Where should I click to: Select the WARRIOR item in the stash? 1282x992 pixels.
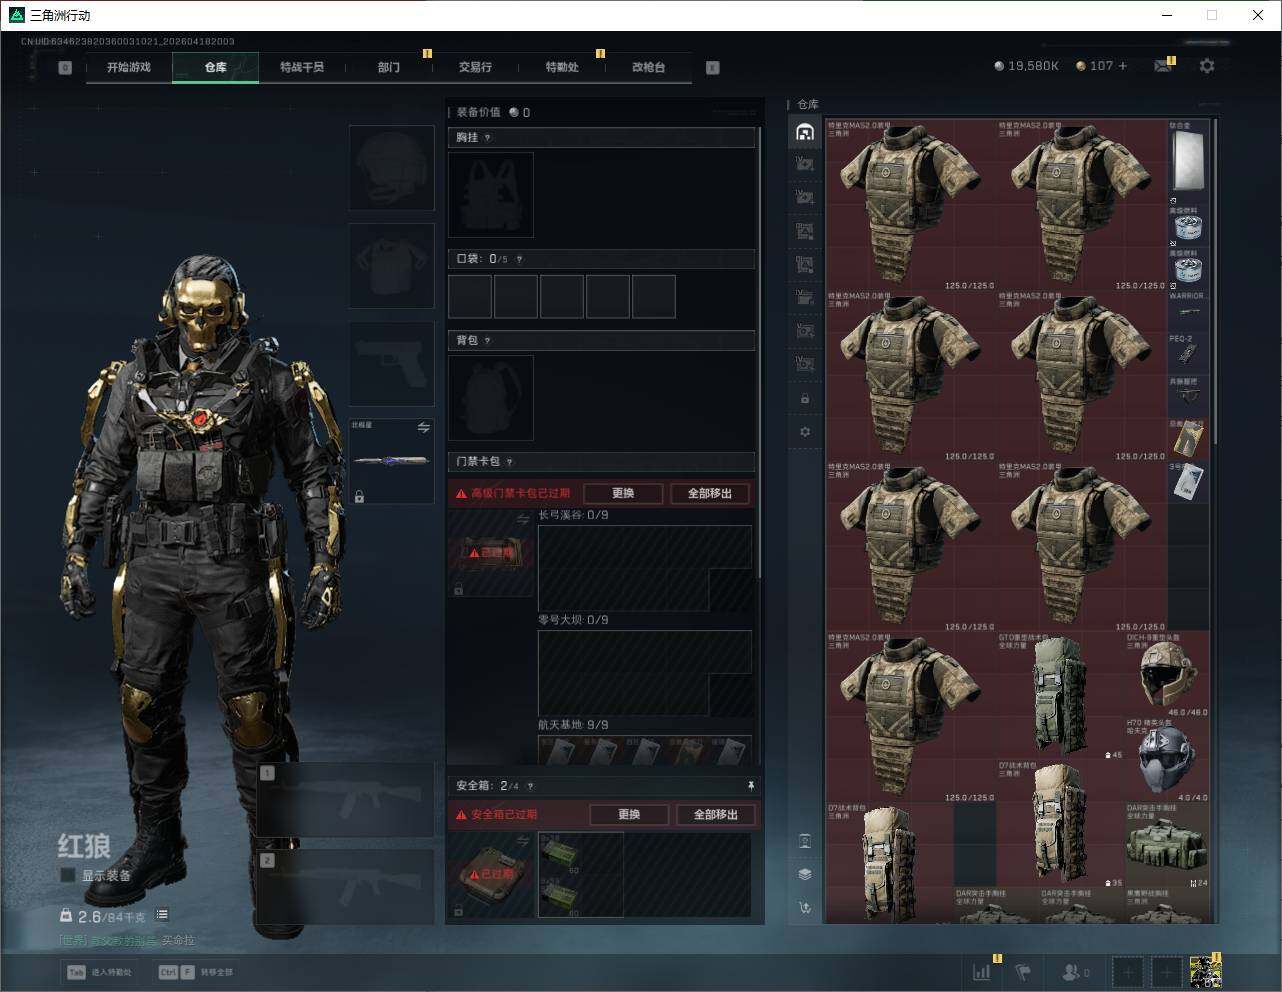point(1188,312)
